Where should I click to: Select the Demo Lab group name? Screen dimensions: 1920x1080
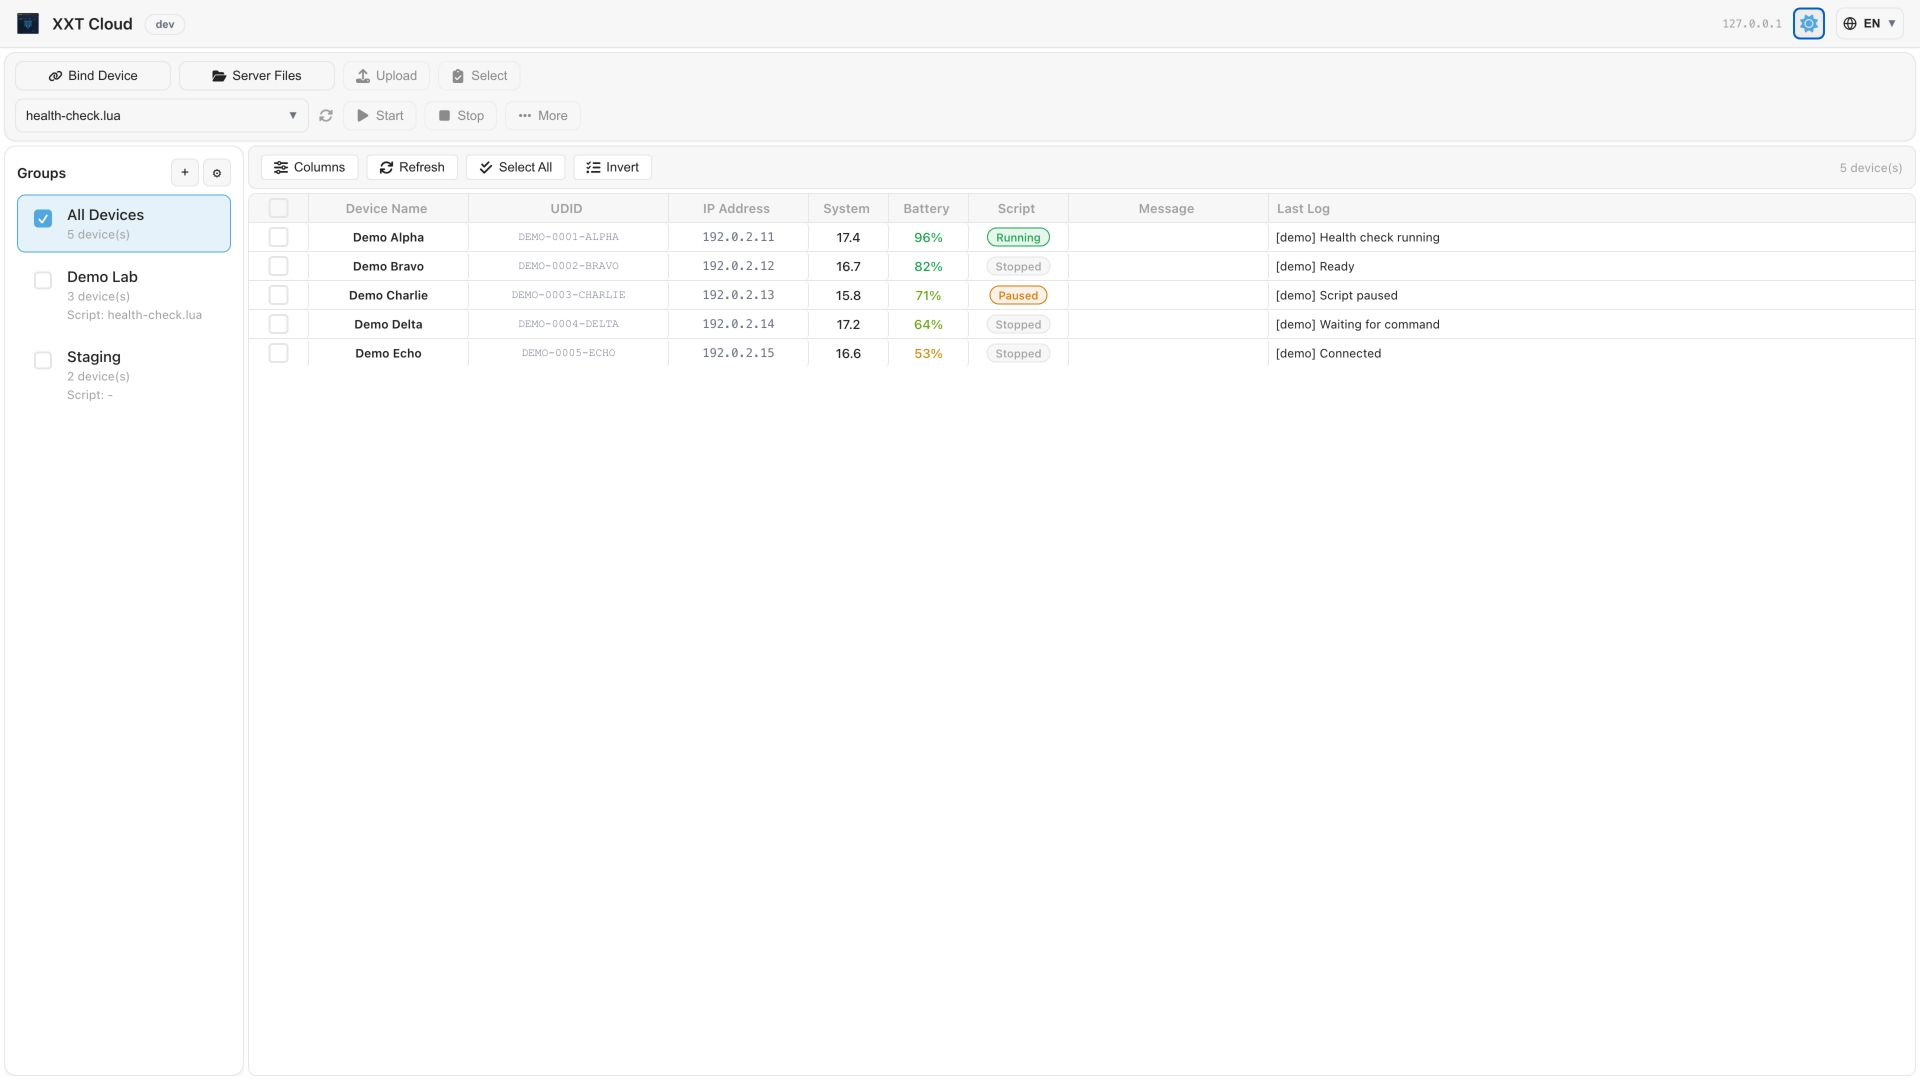pyautogui.click(x=102, y=277)
